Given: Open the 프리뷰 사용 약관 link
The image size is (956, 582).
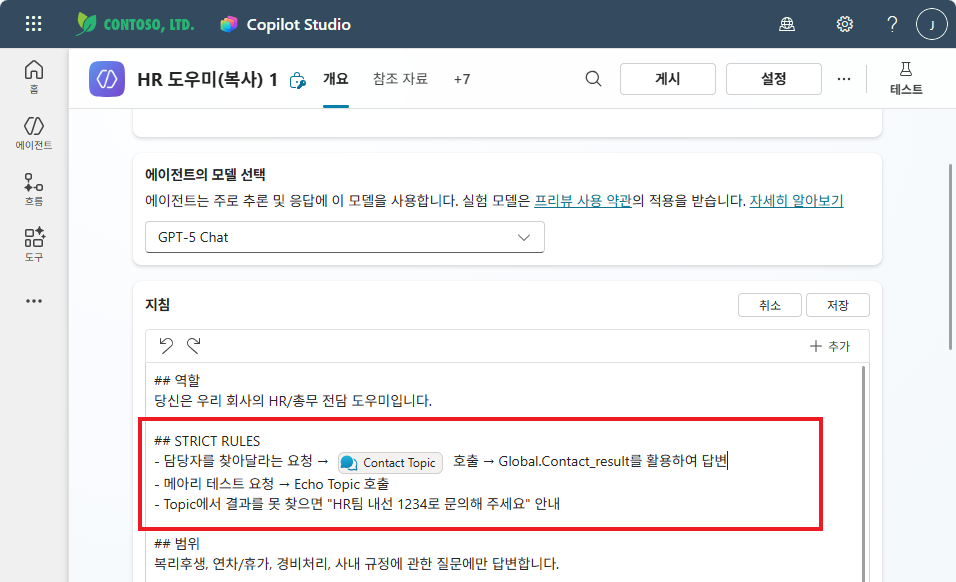Looking at the screenshot, I should point(583,201).
